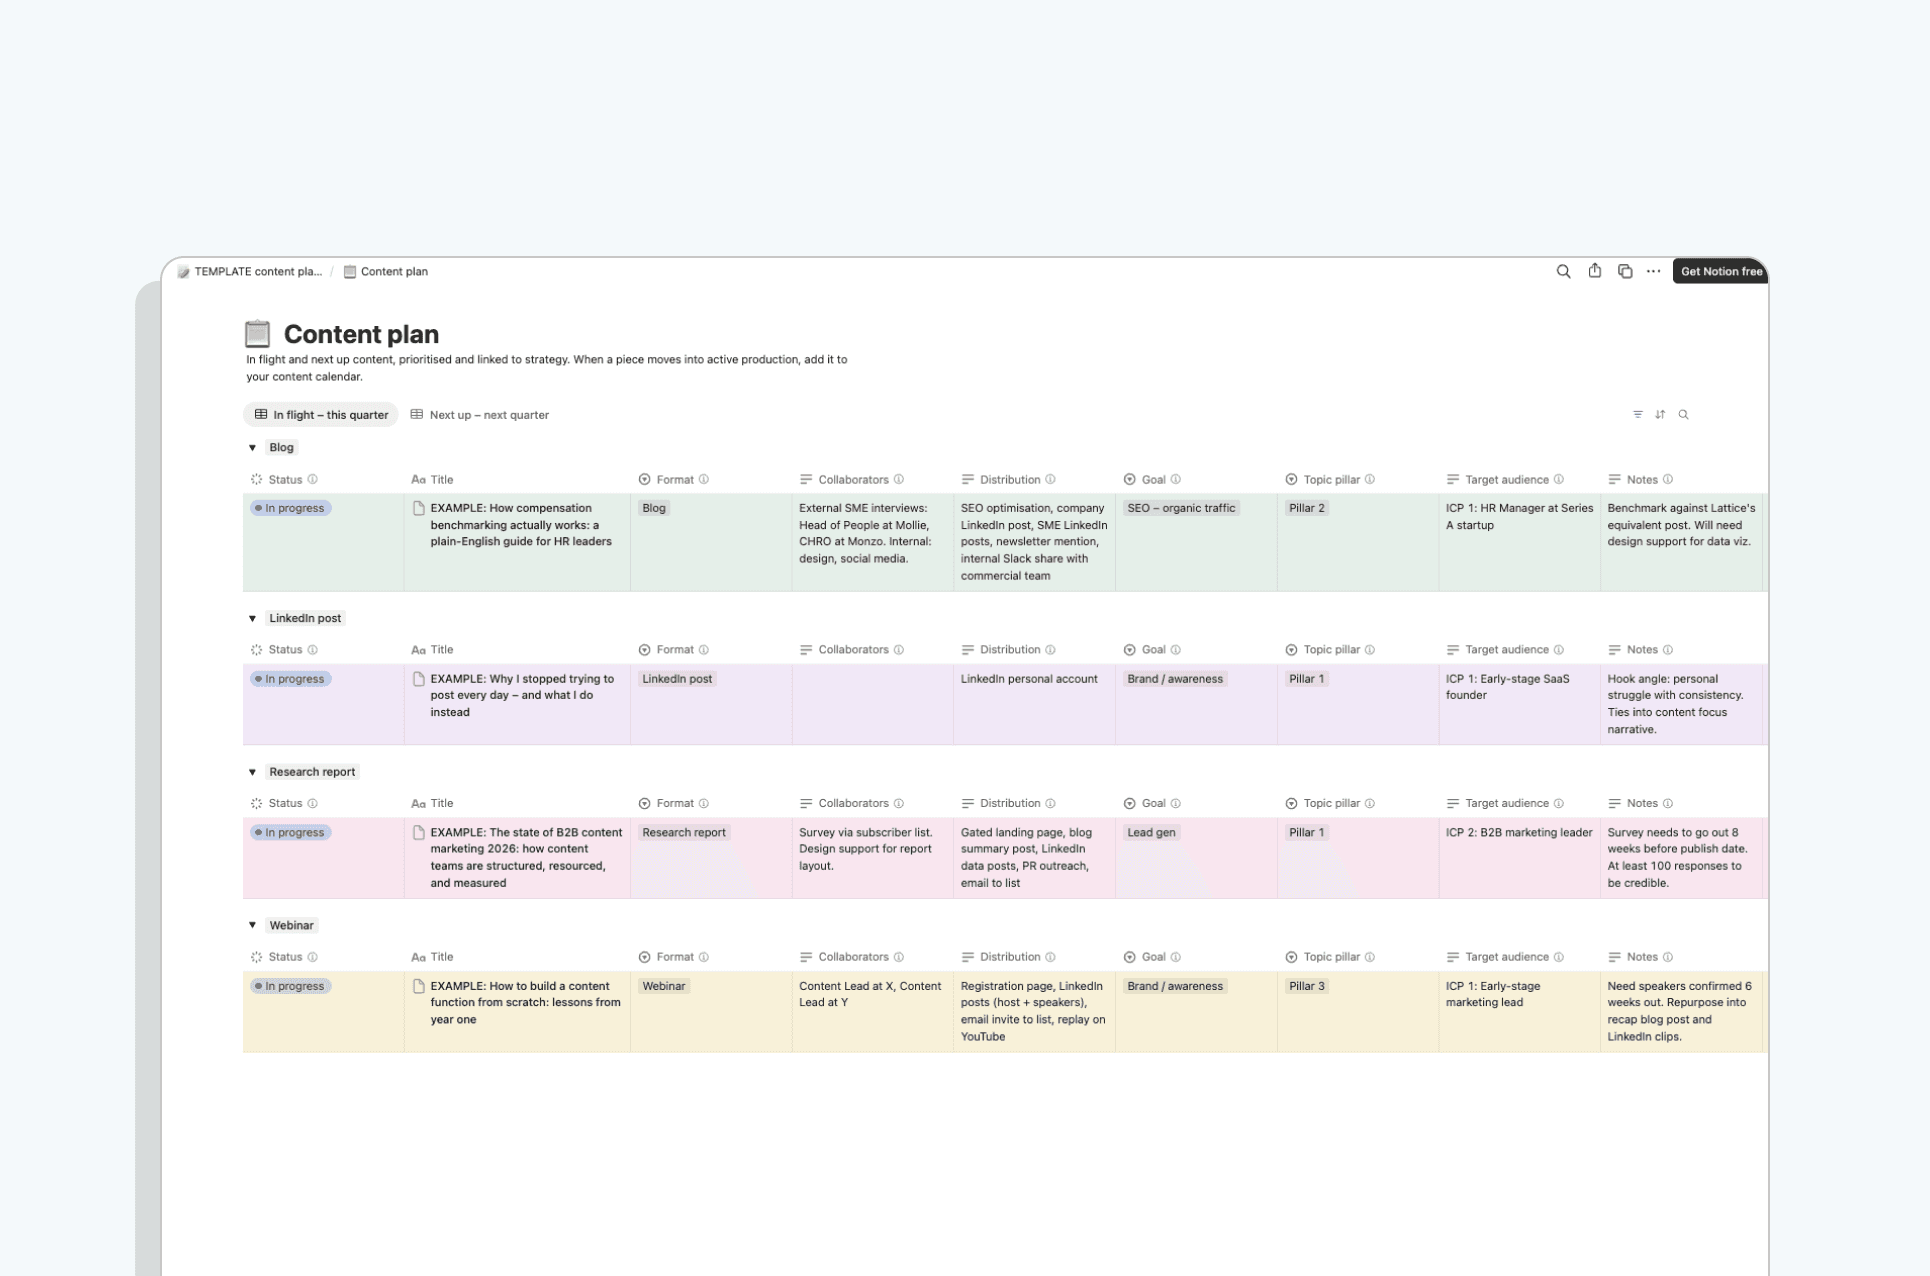Collapse the Research report group
Screen dimensions: 1930x1276
pos(252,772)
